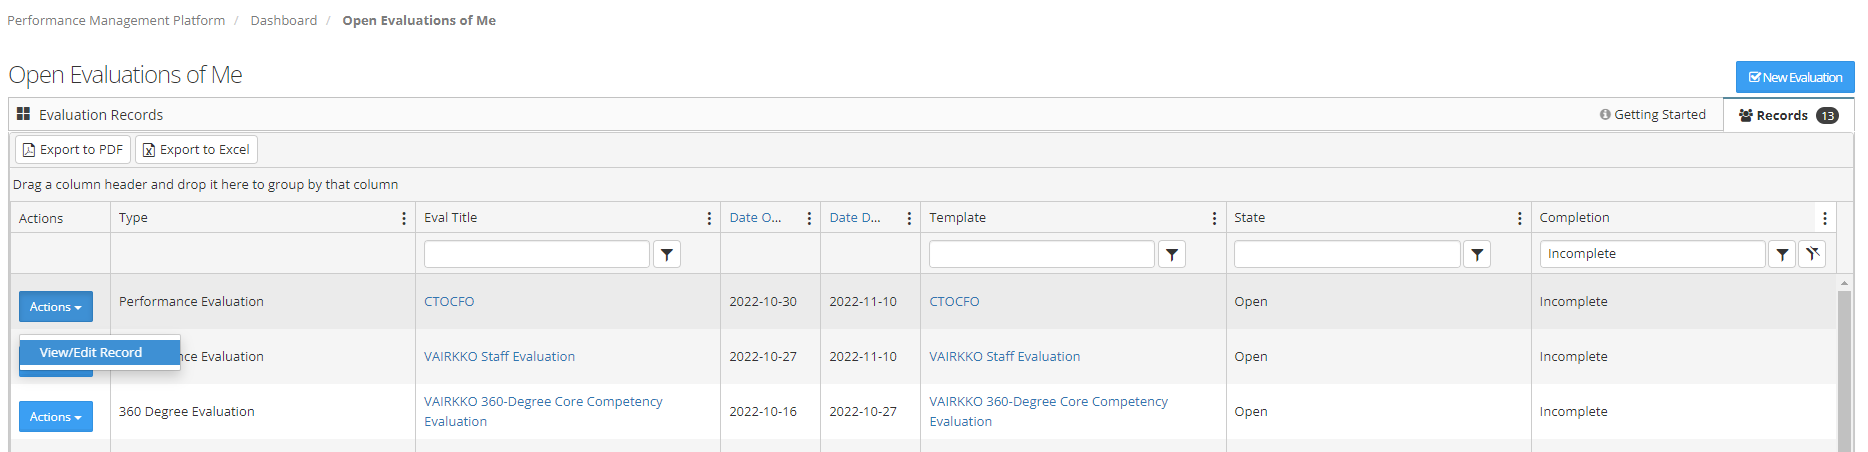Select View/Edit Record from the menu
Screen dimensions: 1868x452
coord(91,353)
